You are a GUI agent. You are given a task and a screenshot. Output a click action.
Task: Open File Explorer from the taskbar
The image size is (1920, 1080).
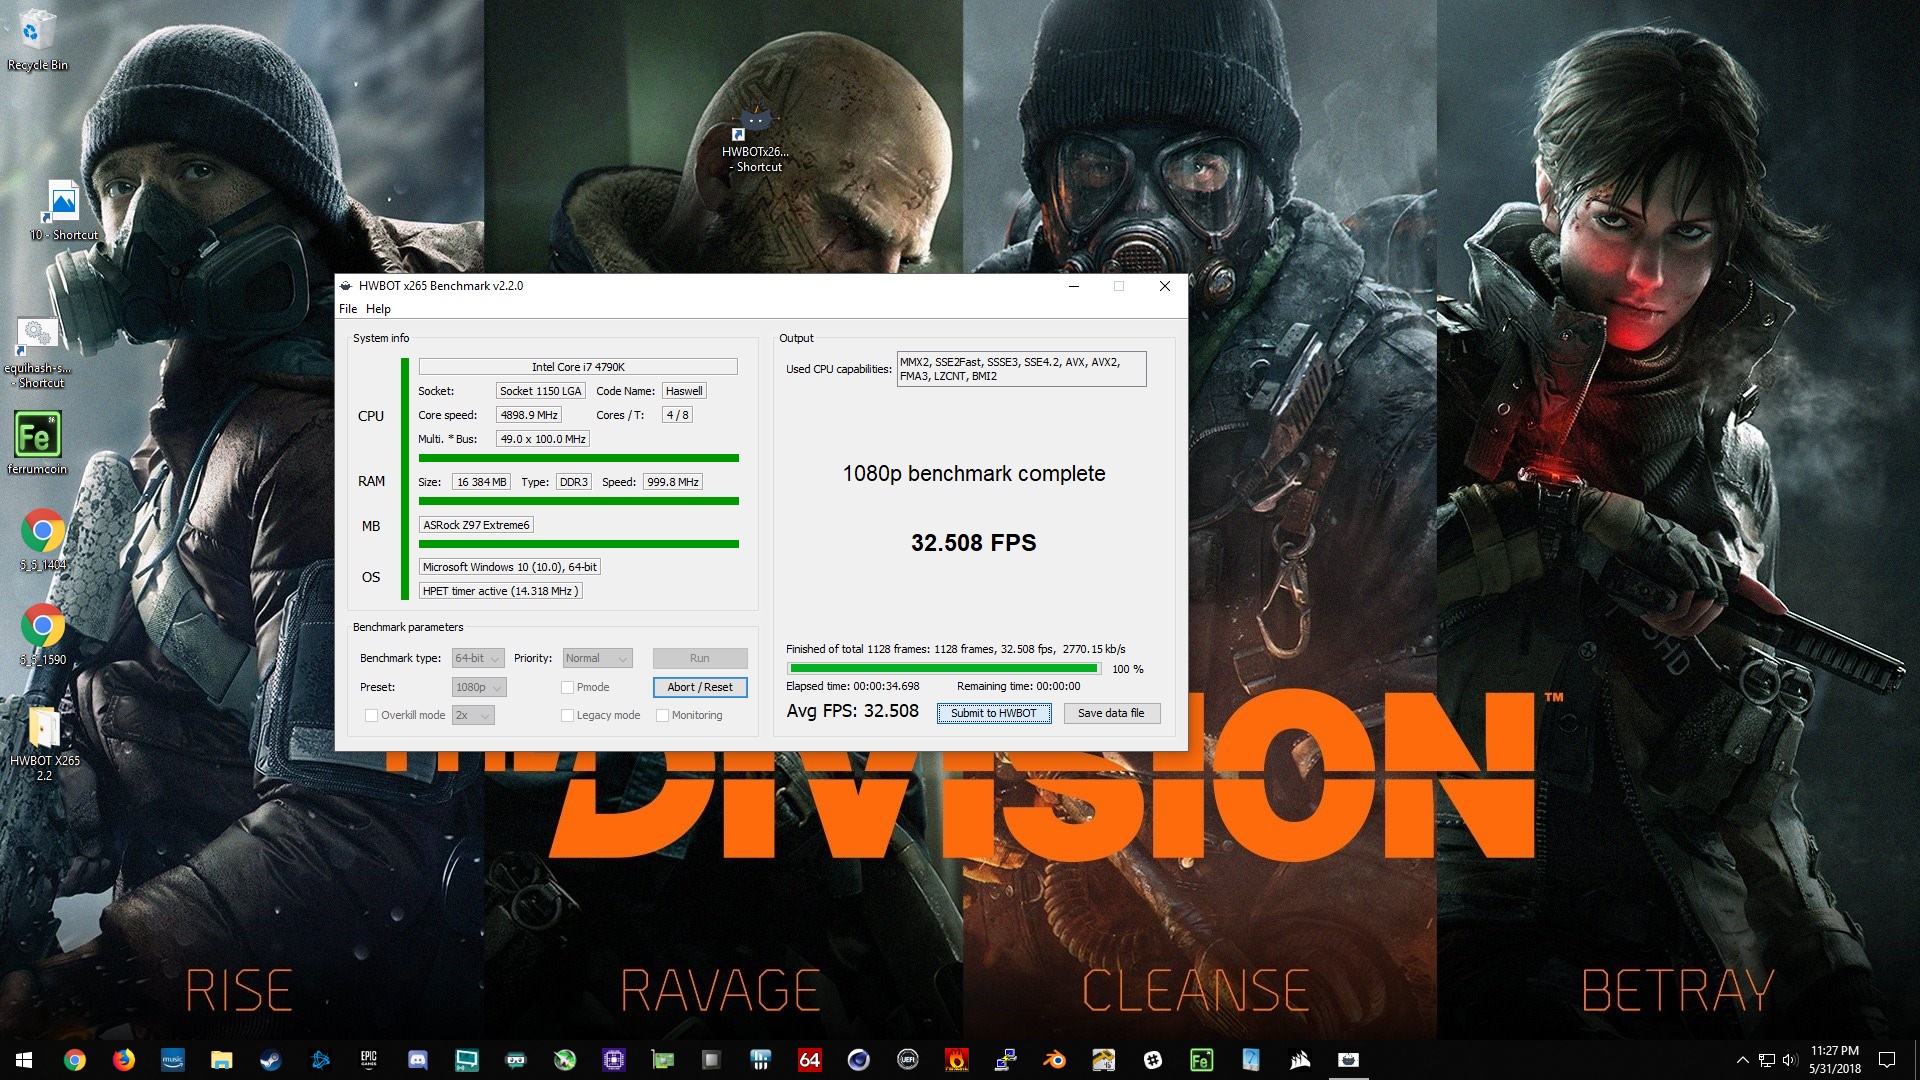click(221, 1060)
